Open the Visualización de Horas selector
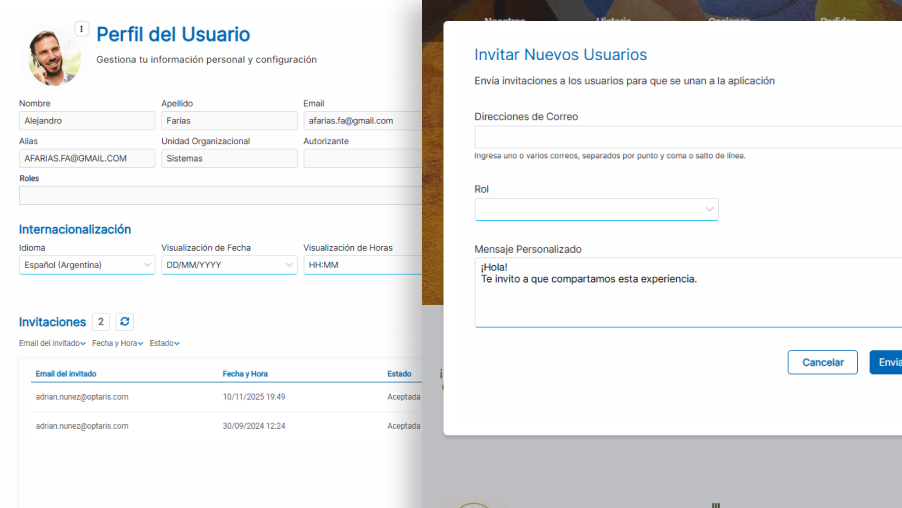This screenshot has height=508, width=902. point(360,265)
